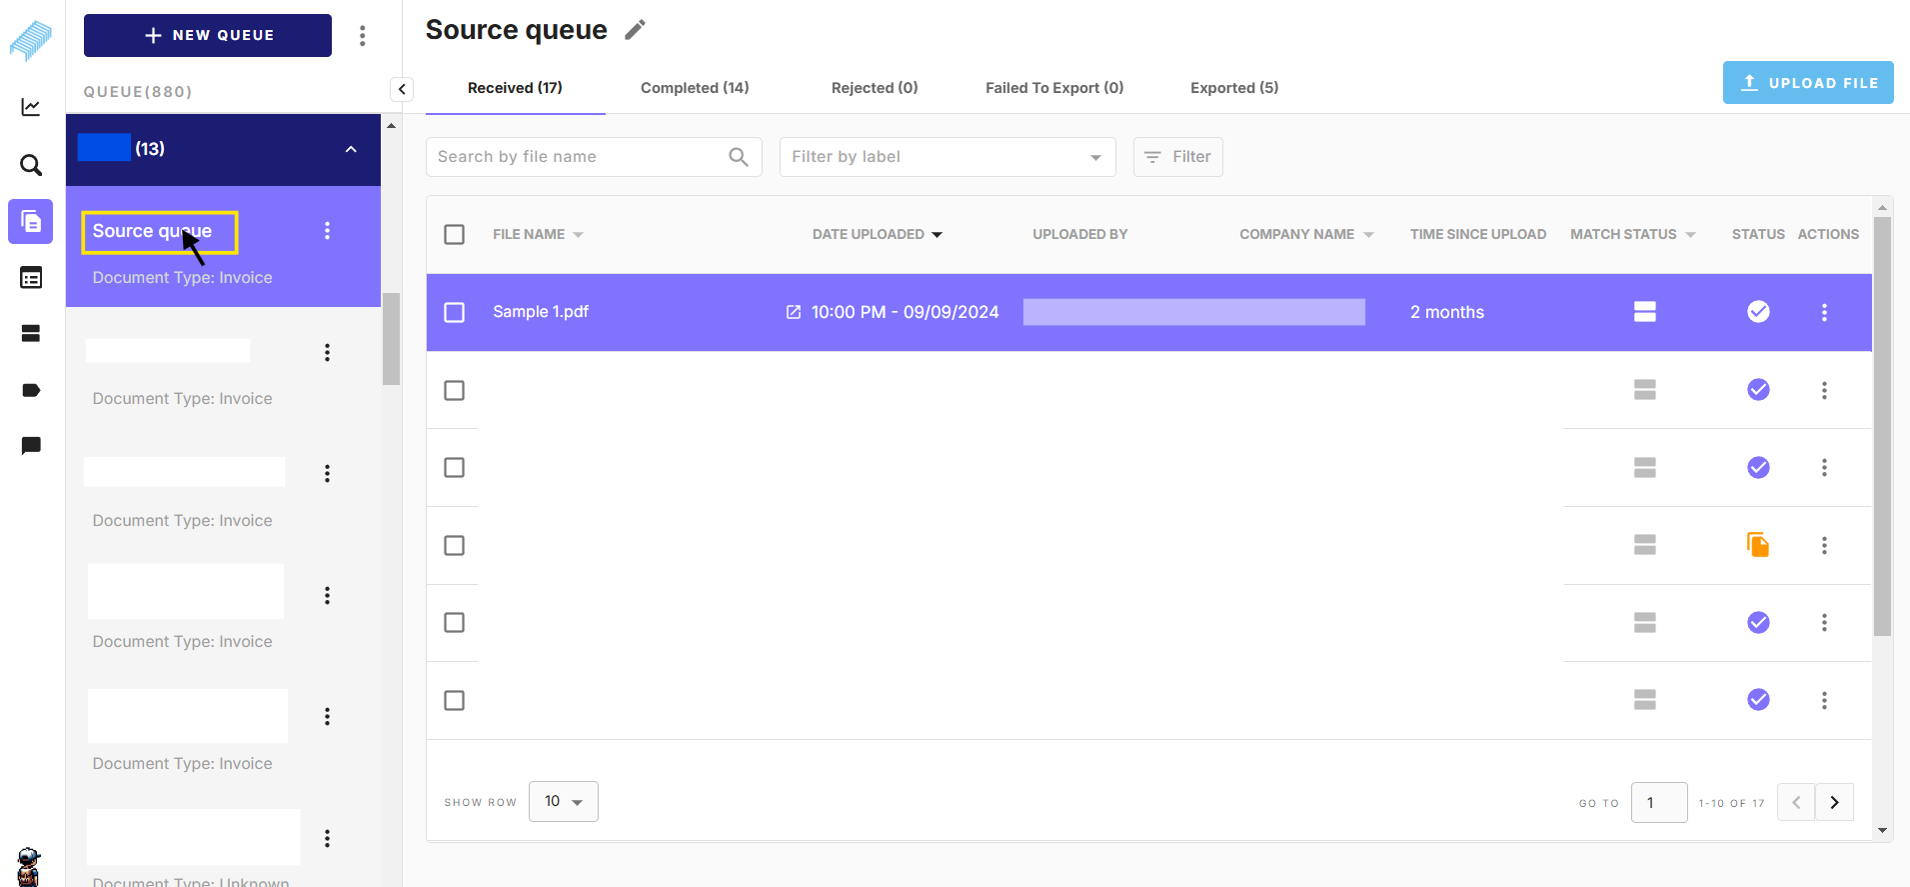
Task: Tick the select-all checkbox in table header
Action: (x=454, y=234)
